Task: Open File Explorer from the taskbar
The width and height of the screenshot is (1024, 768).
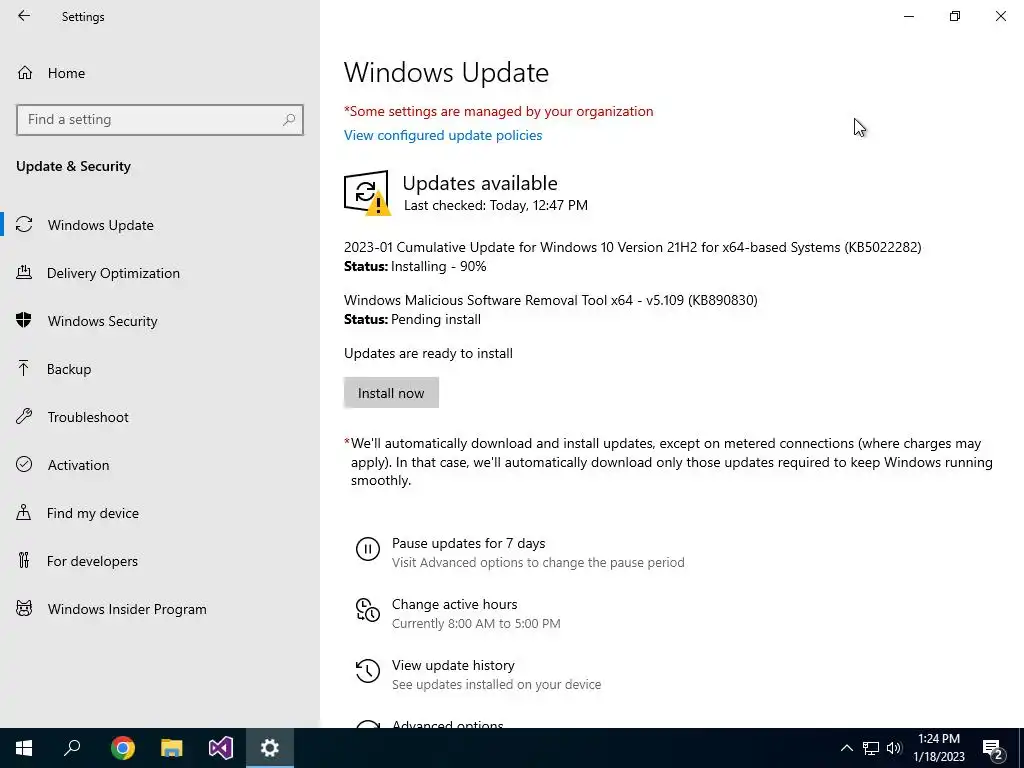Action: click(x=172, y=748)
